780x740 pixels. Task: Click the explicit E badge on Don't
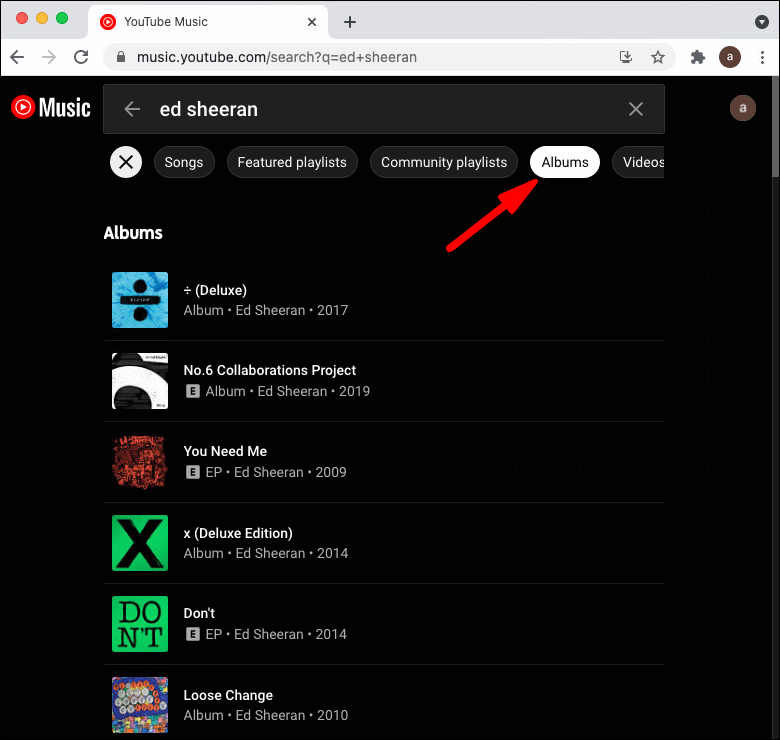click(193, 635)
